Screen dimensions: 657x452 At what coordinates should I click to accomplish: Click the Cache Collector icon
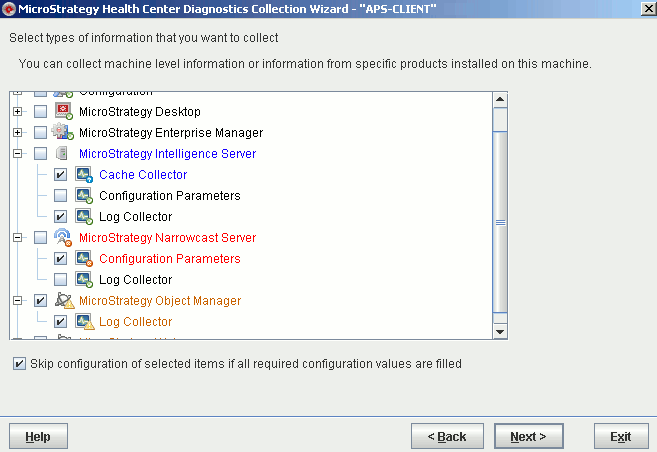click(x=84, y=175)
